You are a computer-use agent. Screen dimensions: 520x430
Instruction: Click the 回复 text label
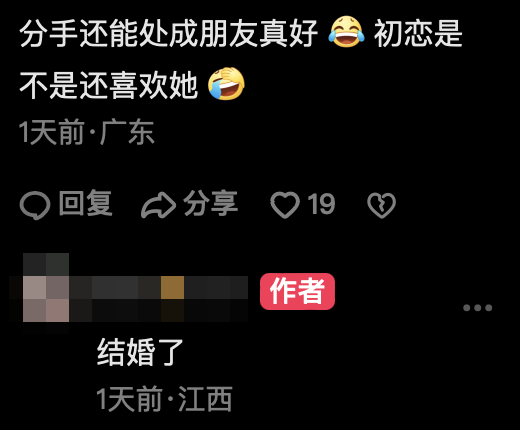86,203
